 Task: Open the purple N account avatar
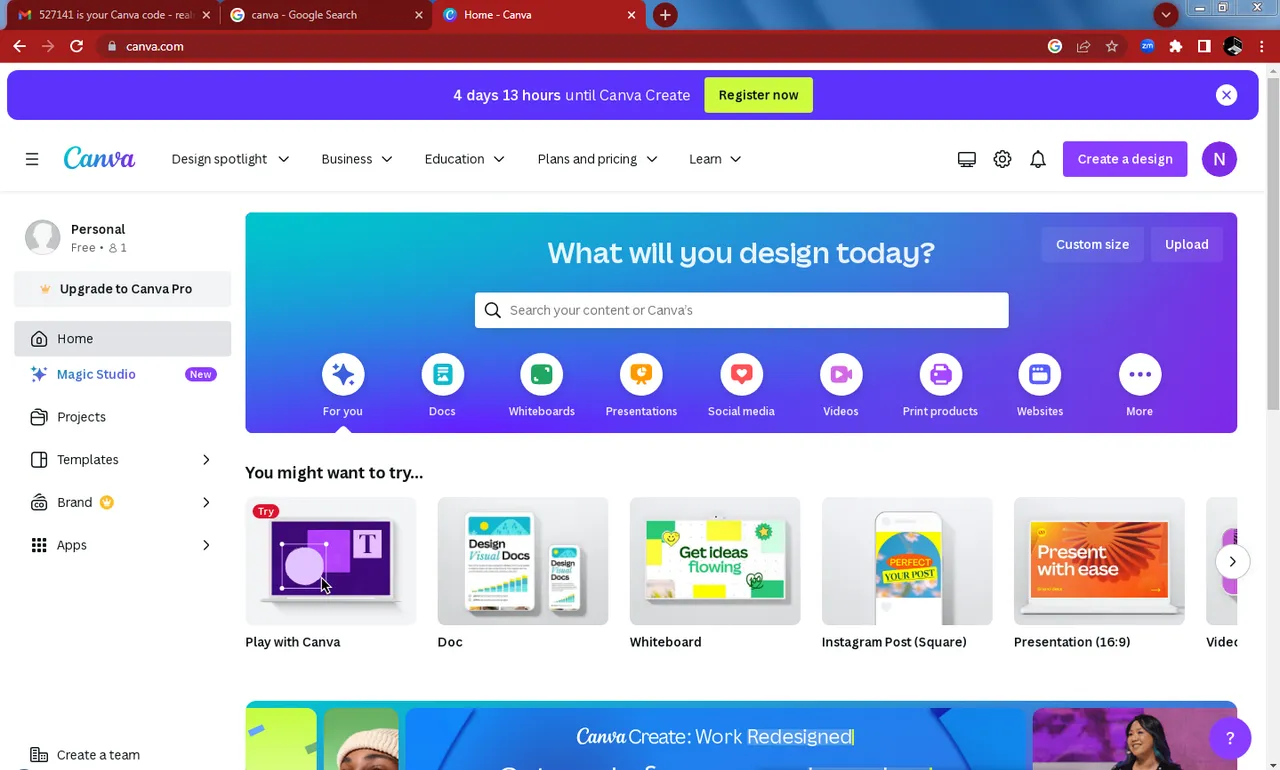[x=1219, y=159]
